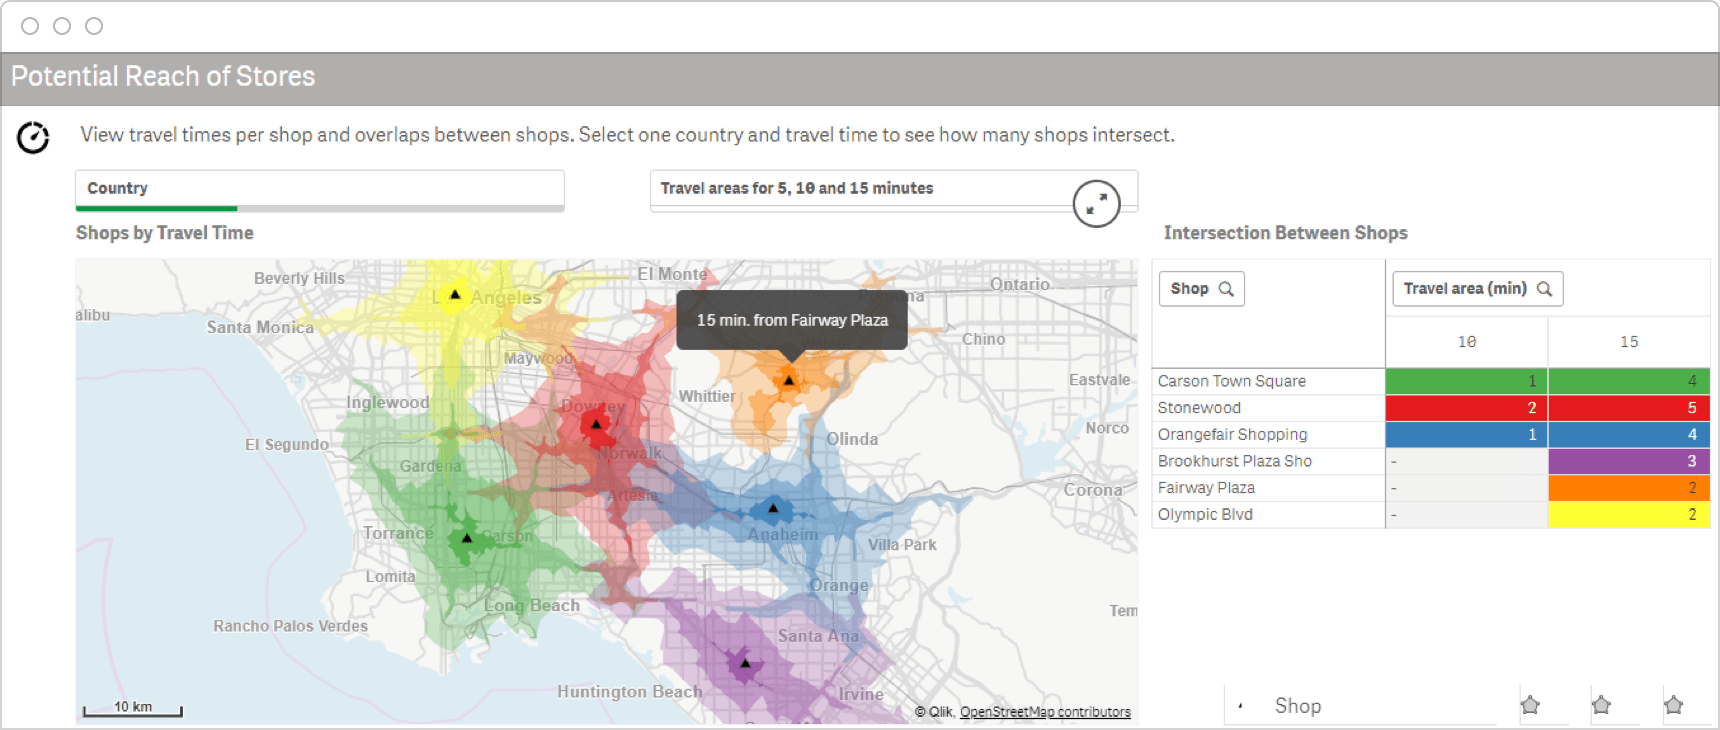Click the search icon beside Travel area (min)
The image size is (1720, 730).
point(1544,289)
